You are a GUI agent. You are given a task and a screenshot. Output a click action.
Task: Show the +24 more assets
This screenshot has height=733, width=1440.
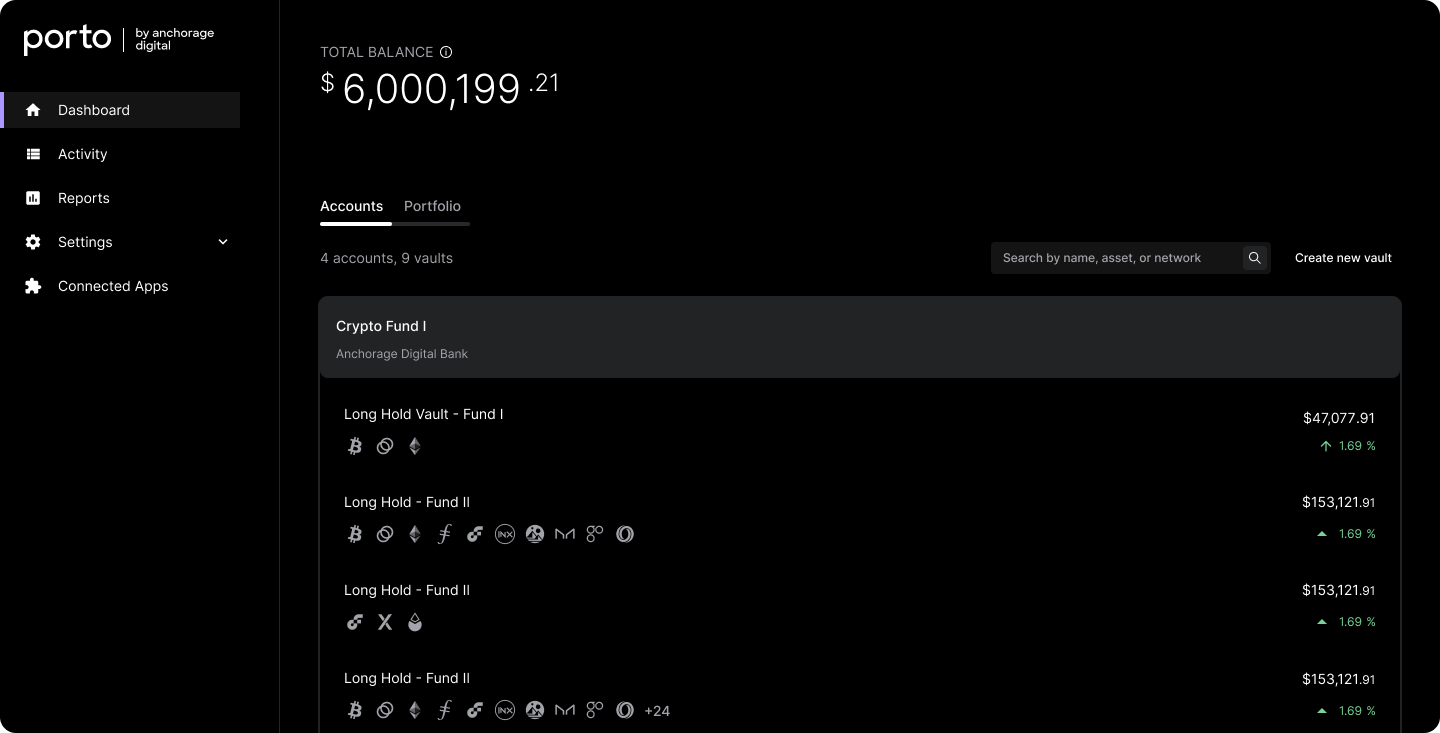[x=657, y=711]
